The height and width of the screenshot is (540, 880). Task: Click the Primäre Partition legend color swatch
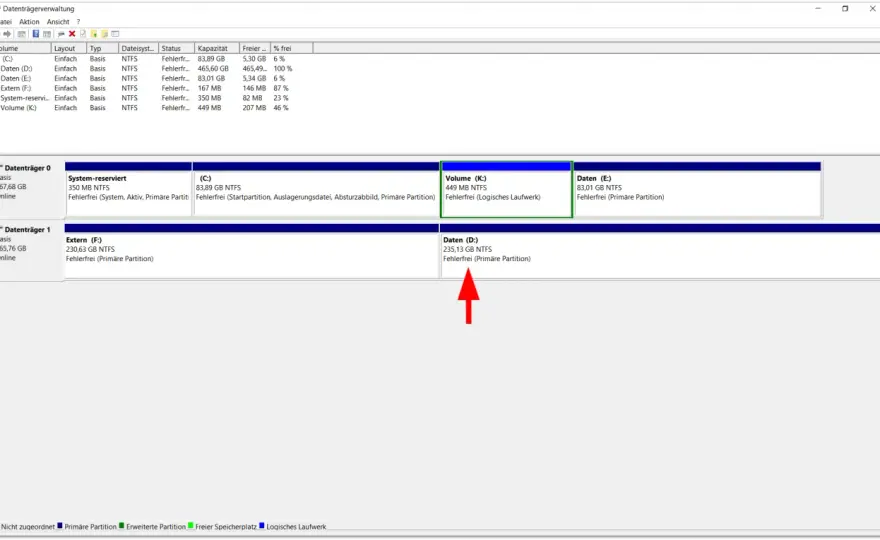pos(59,526)
